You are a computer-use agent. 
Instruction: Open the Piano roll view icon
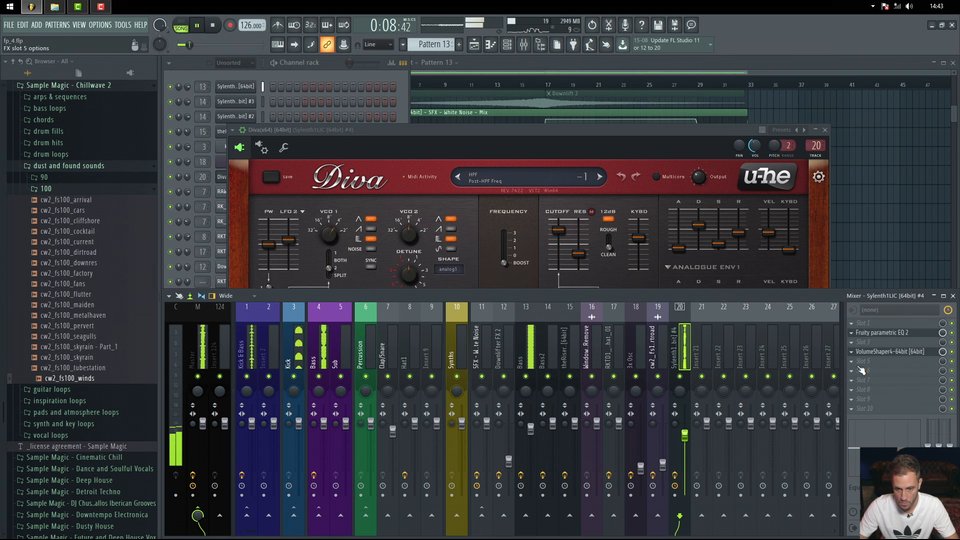pos(490,44)
